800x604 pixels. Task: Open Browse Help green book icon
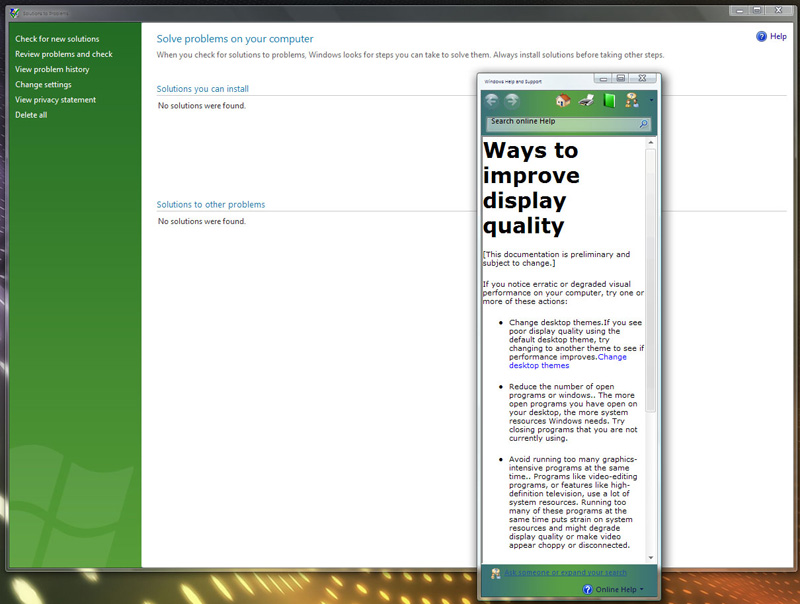click(x=609, y=100)
